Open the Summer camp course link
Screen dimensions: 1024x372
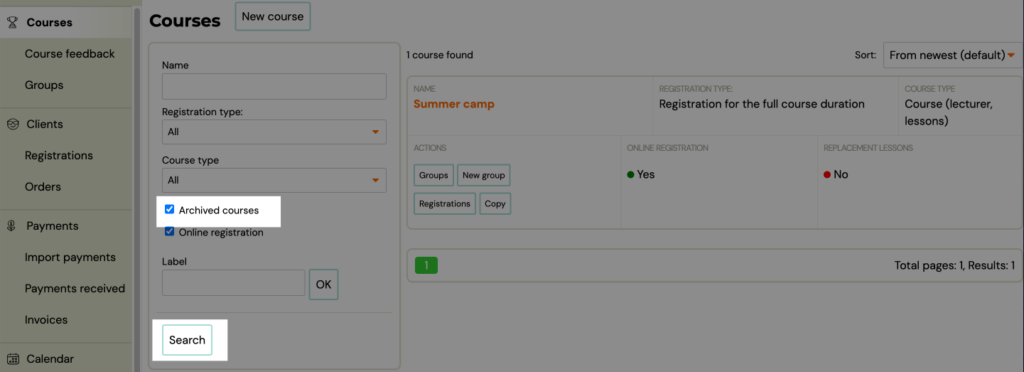[x=454, y=104]
